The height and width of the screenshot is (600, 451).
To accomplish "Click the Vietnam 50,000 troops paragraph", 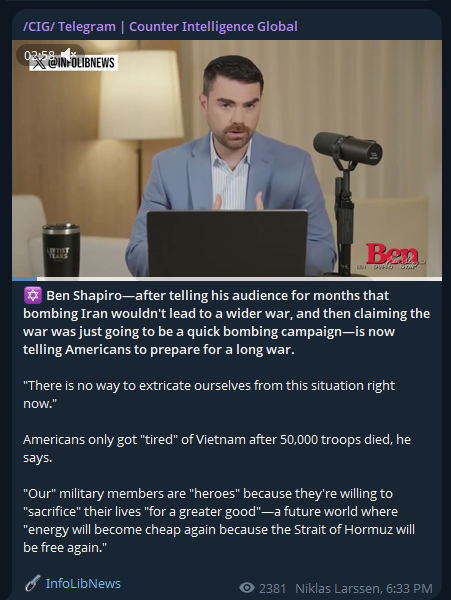I will point(217,448).
